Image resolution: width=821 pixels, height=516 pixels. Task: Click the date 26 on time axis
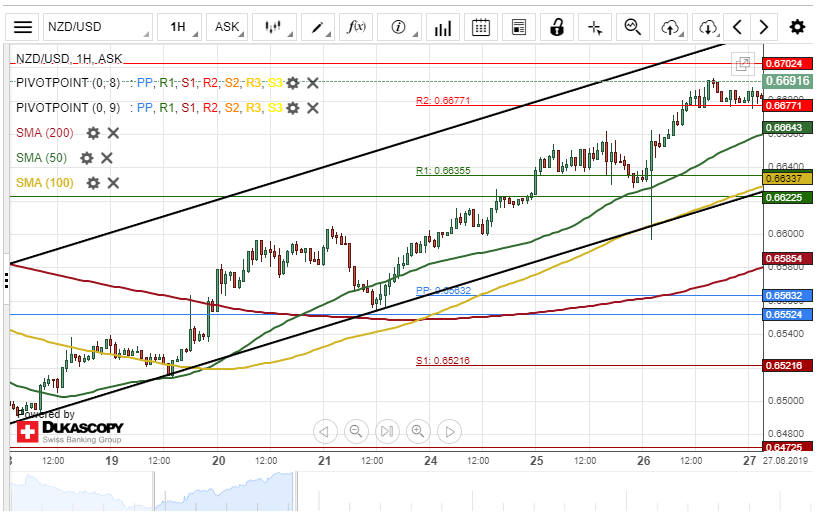click(x=644, y=461)
